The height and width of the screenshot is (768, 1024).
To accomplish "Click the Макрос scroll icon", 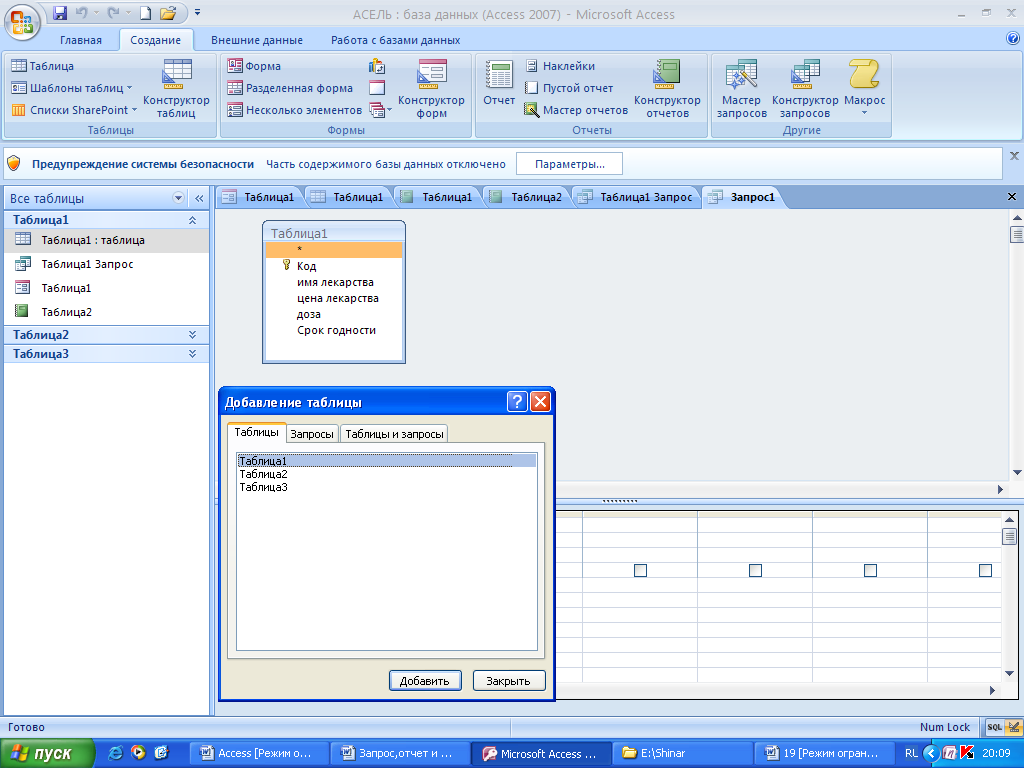I will click(864, 74).
